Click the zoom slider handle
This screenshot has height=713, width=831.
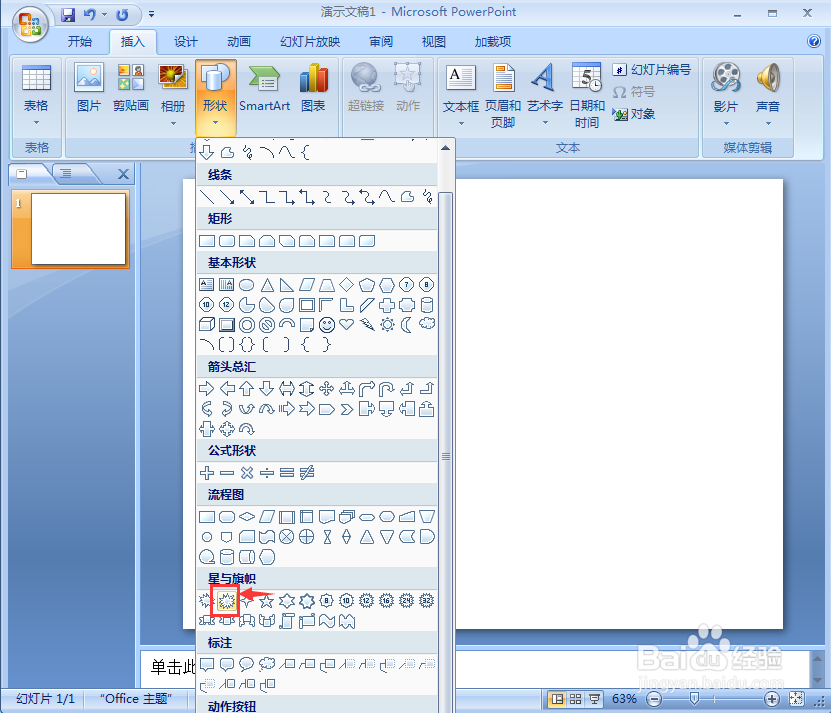[x=694, y=699]
